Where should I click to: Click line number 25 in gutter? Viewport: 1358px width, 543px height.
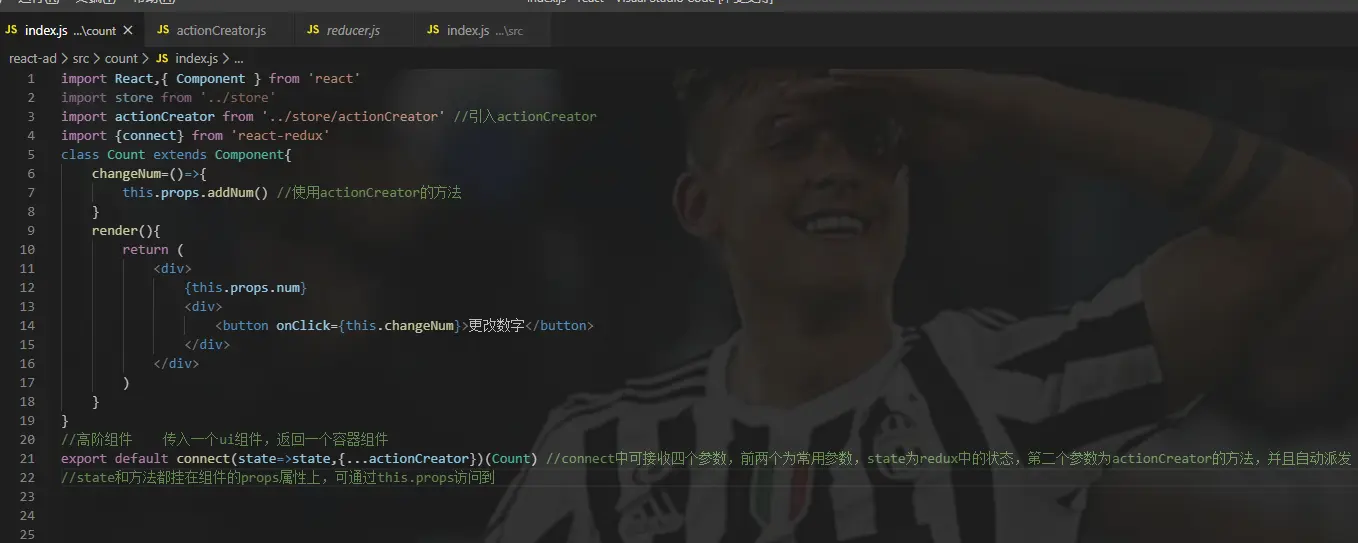tap(28, 535)
